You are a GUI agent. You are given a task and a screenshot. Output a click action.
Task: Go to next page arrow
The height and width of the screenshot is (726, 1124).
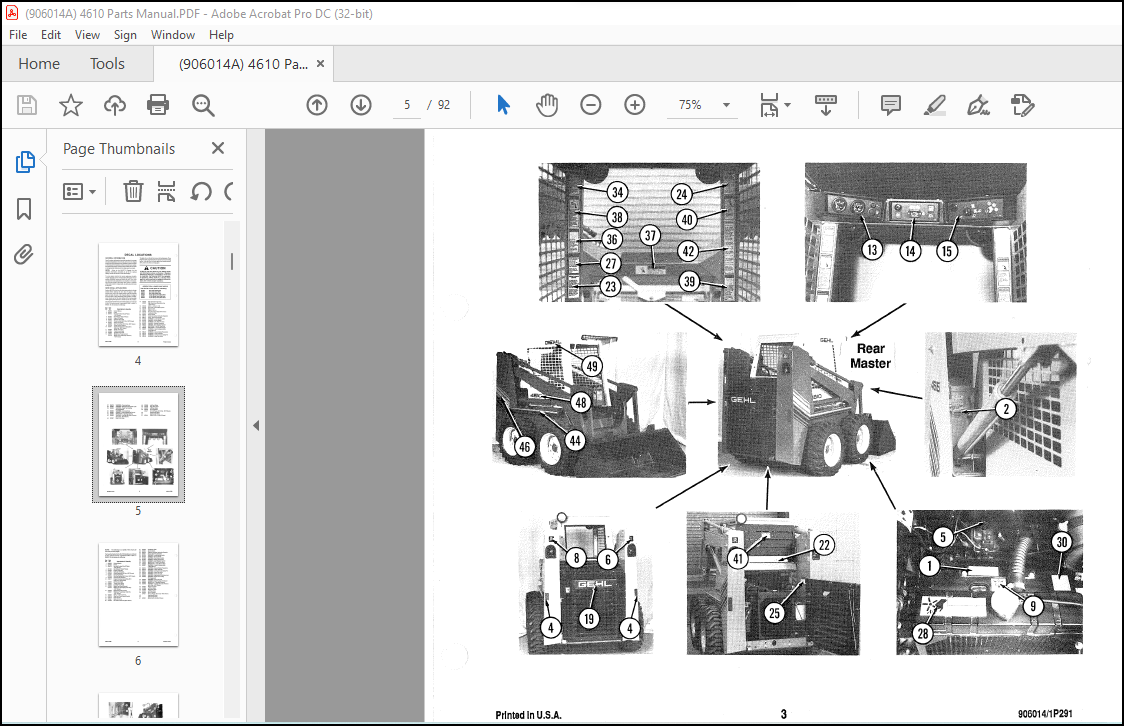(x=361, y=105)
